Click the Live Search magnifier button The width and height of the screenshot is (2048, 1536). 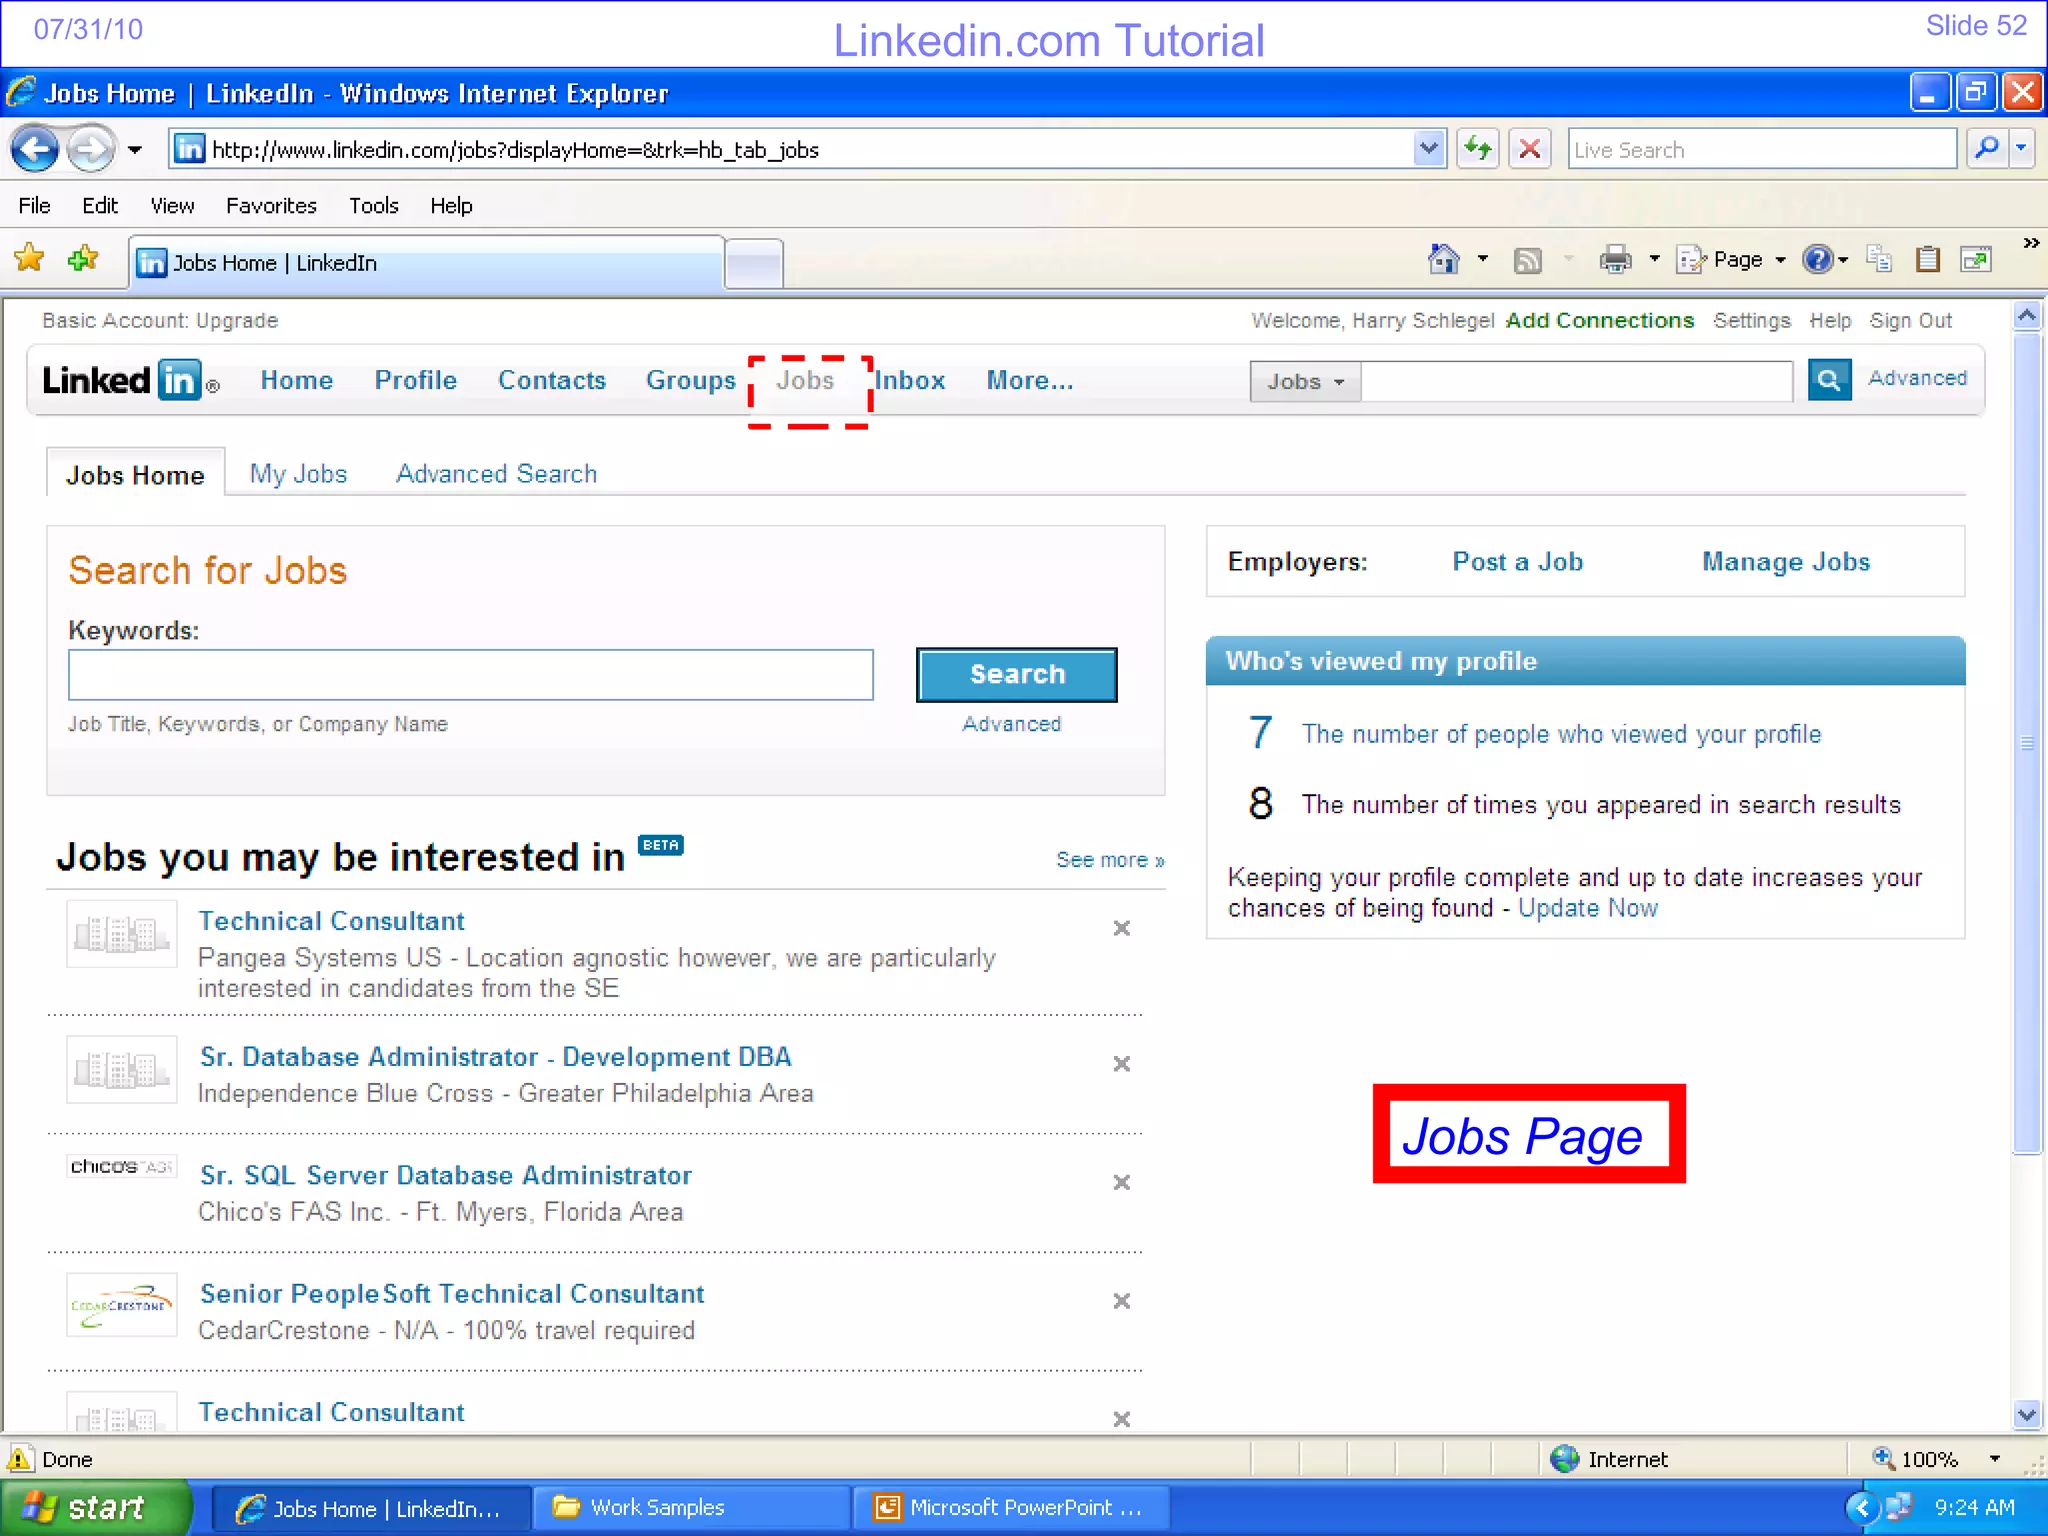(1987, 149)
